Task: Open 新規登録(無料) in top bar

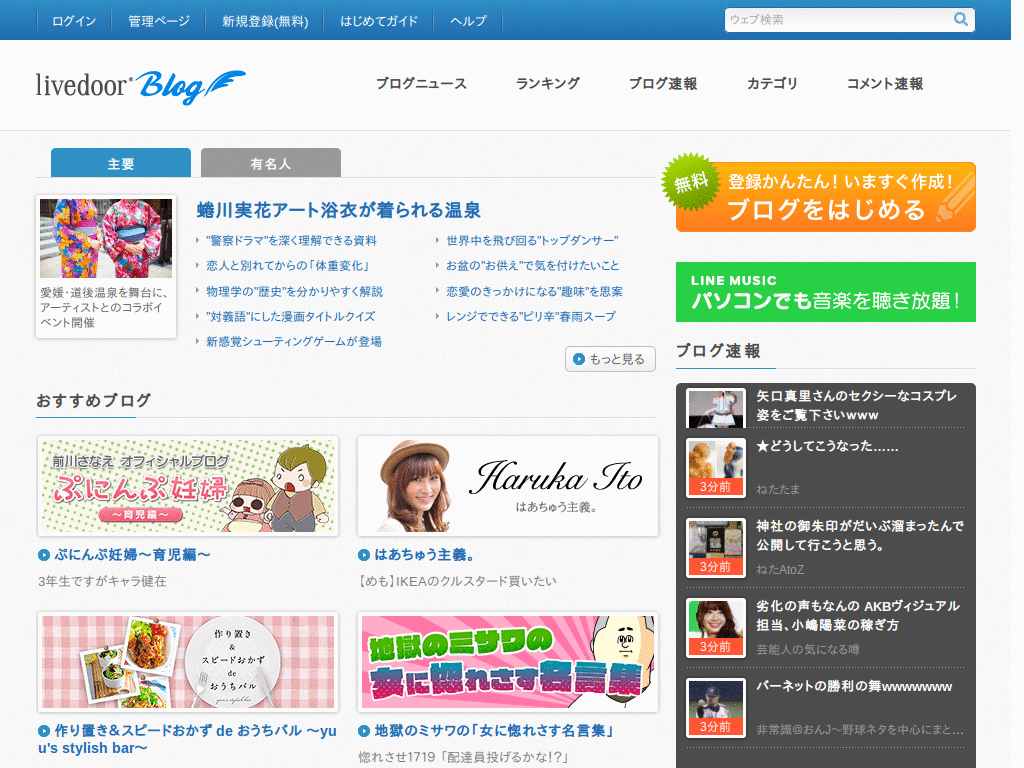Action: (264, 21)
